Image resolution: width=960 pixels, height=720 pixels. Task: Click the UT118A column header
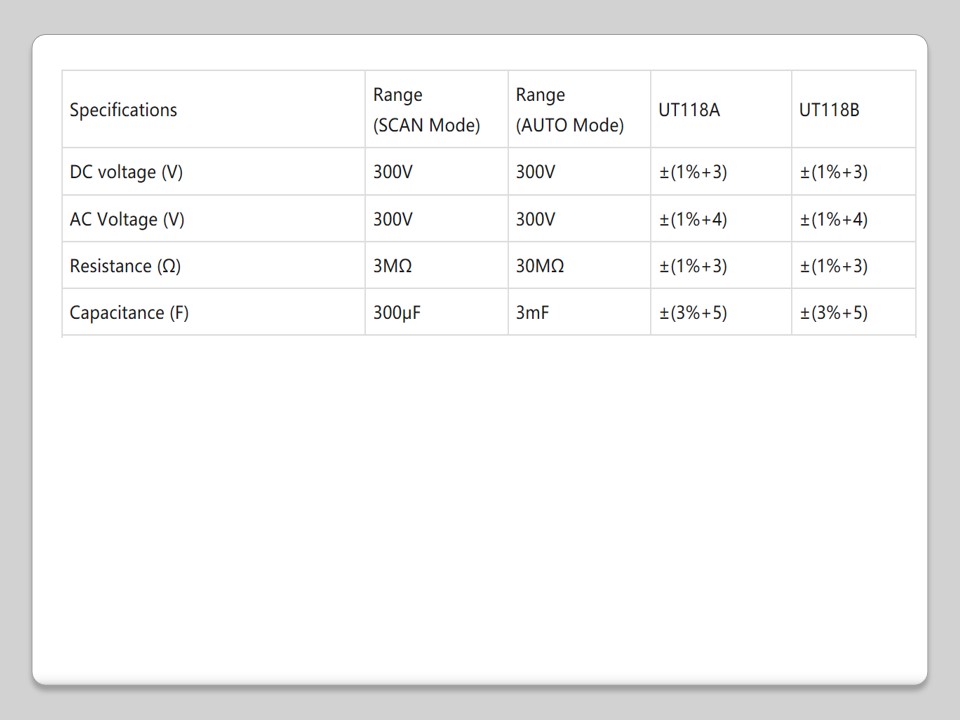(689, 110)
